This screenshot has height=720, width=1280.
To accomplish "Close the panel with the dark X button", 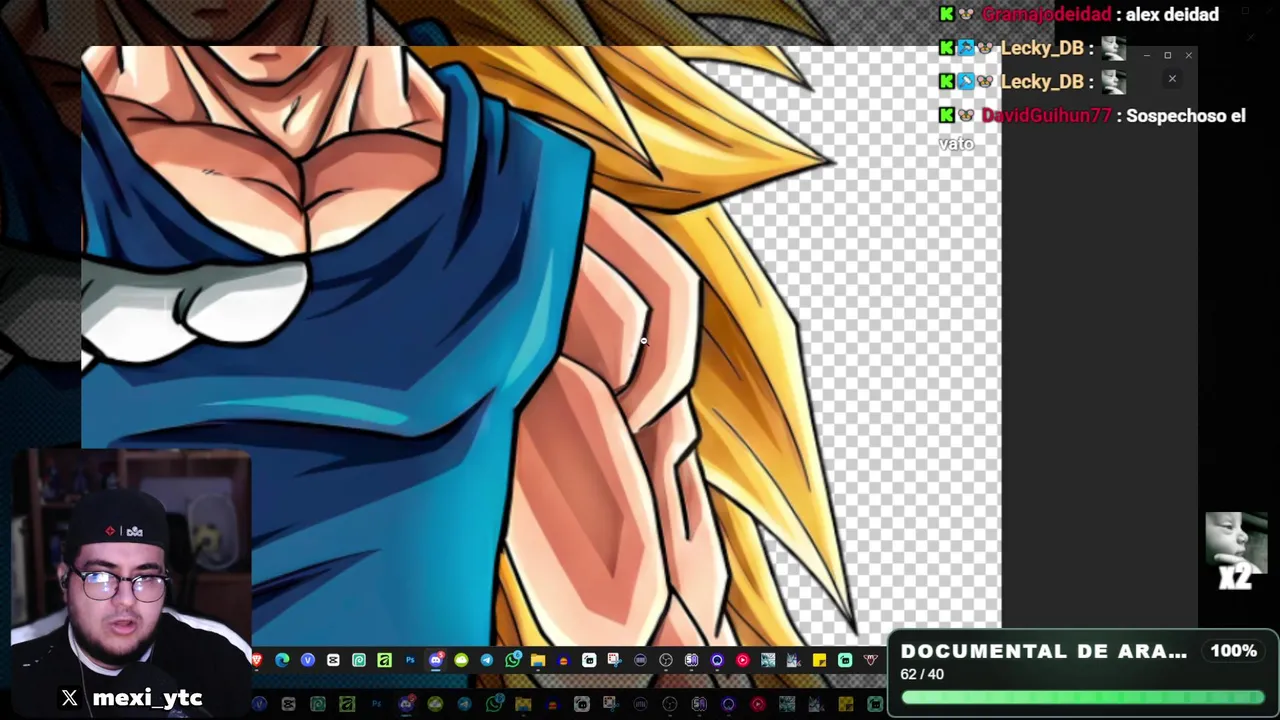I will [x=1172, y=79].
